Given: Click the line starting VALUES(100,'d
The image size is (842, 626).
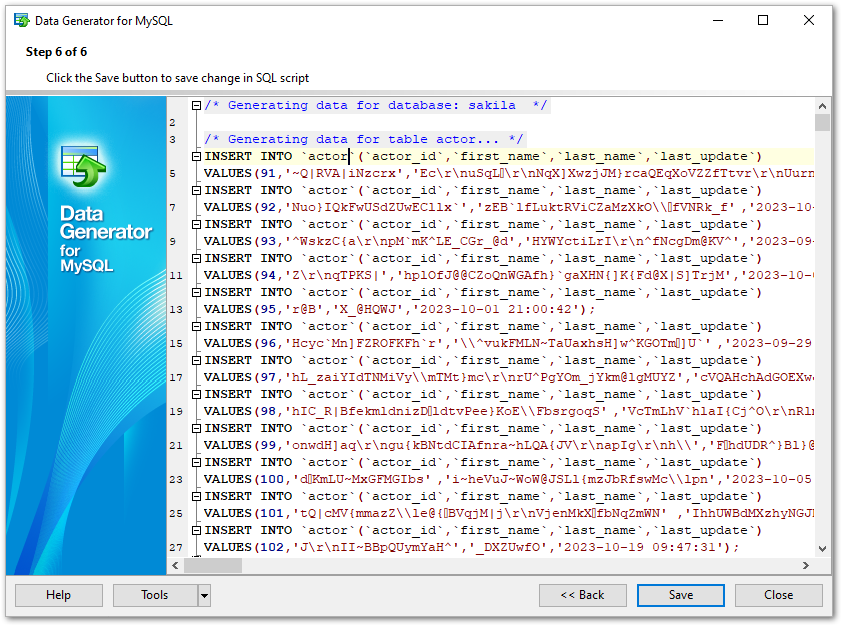Looking at the screenshot, I should tap(509, 479).
